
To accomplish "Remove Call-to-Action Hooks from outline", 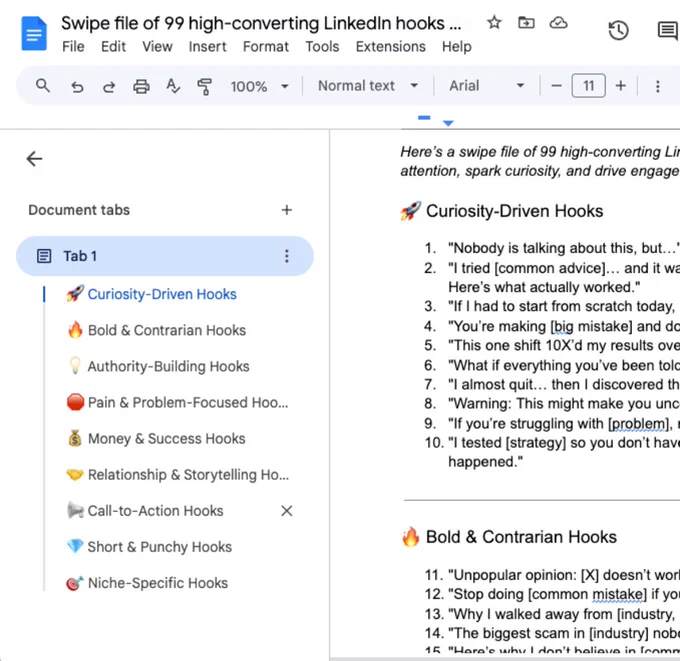I will pos(287,510).
